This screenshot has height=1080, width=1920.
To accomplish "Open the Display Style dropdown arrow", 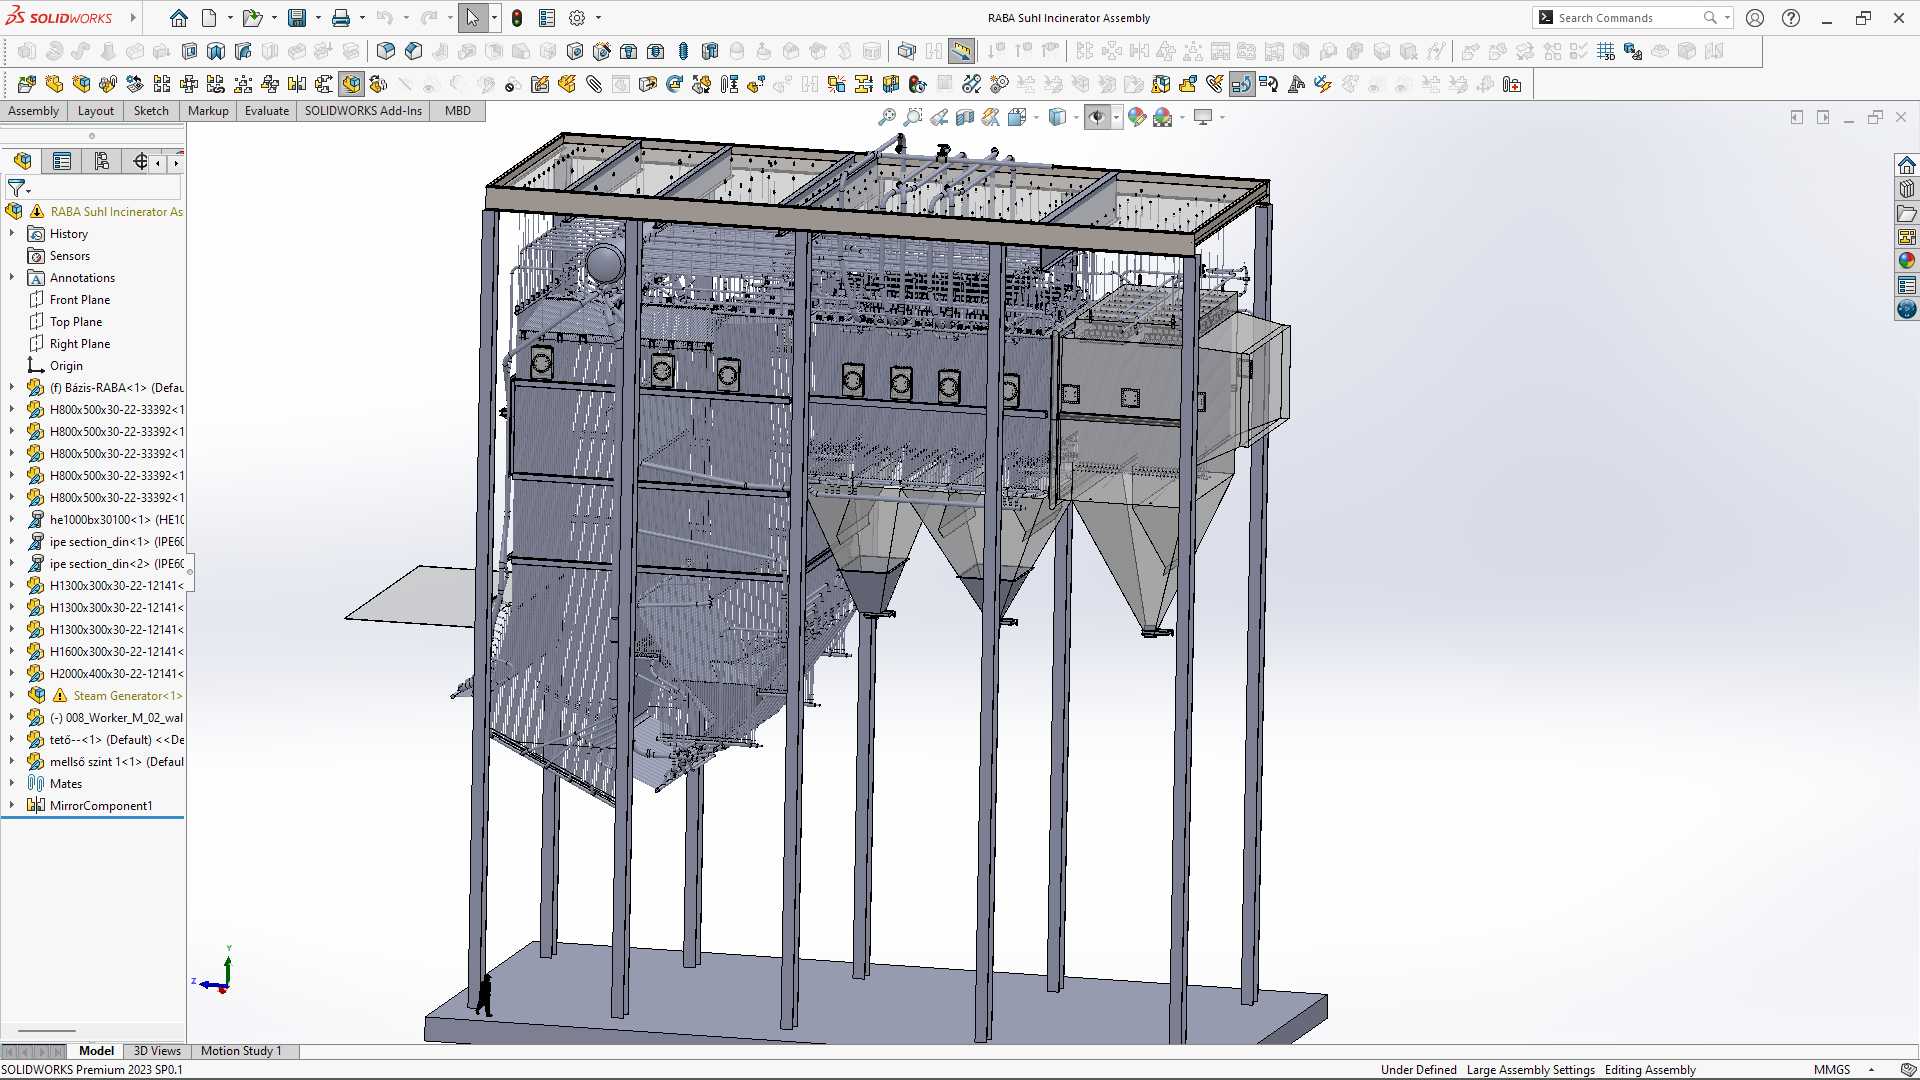I will coord(1077,118).
